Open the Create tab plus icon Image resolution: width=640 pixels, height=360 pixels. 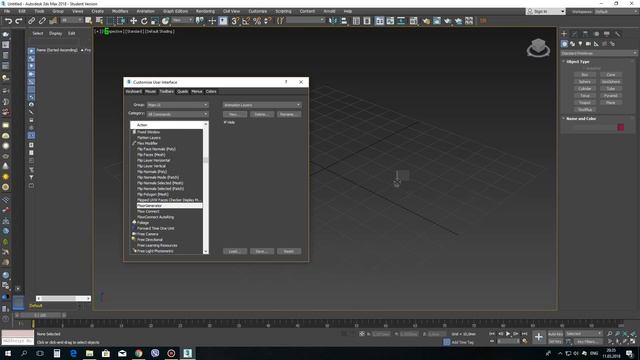pos(564,34)
